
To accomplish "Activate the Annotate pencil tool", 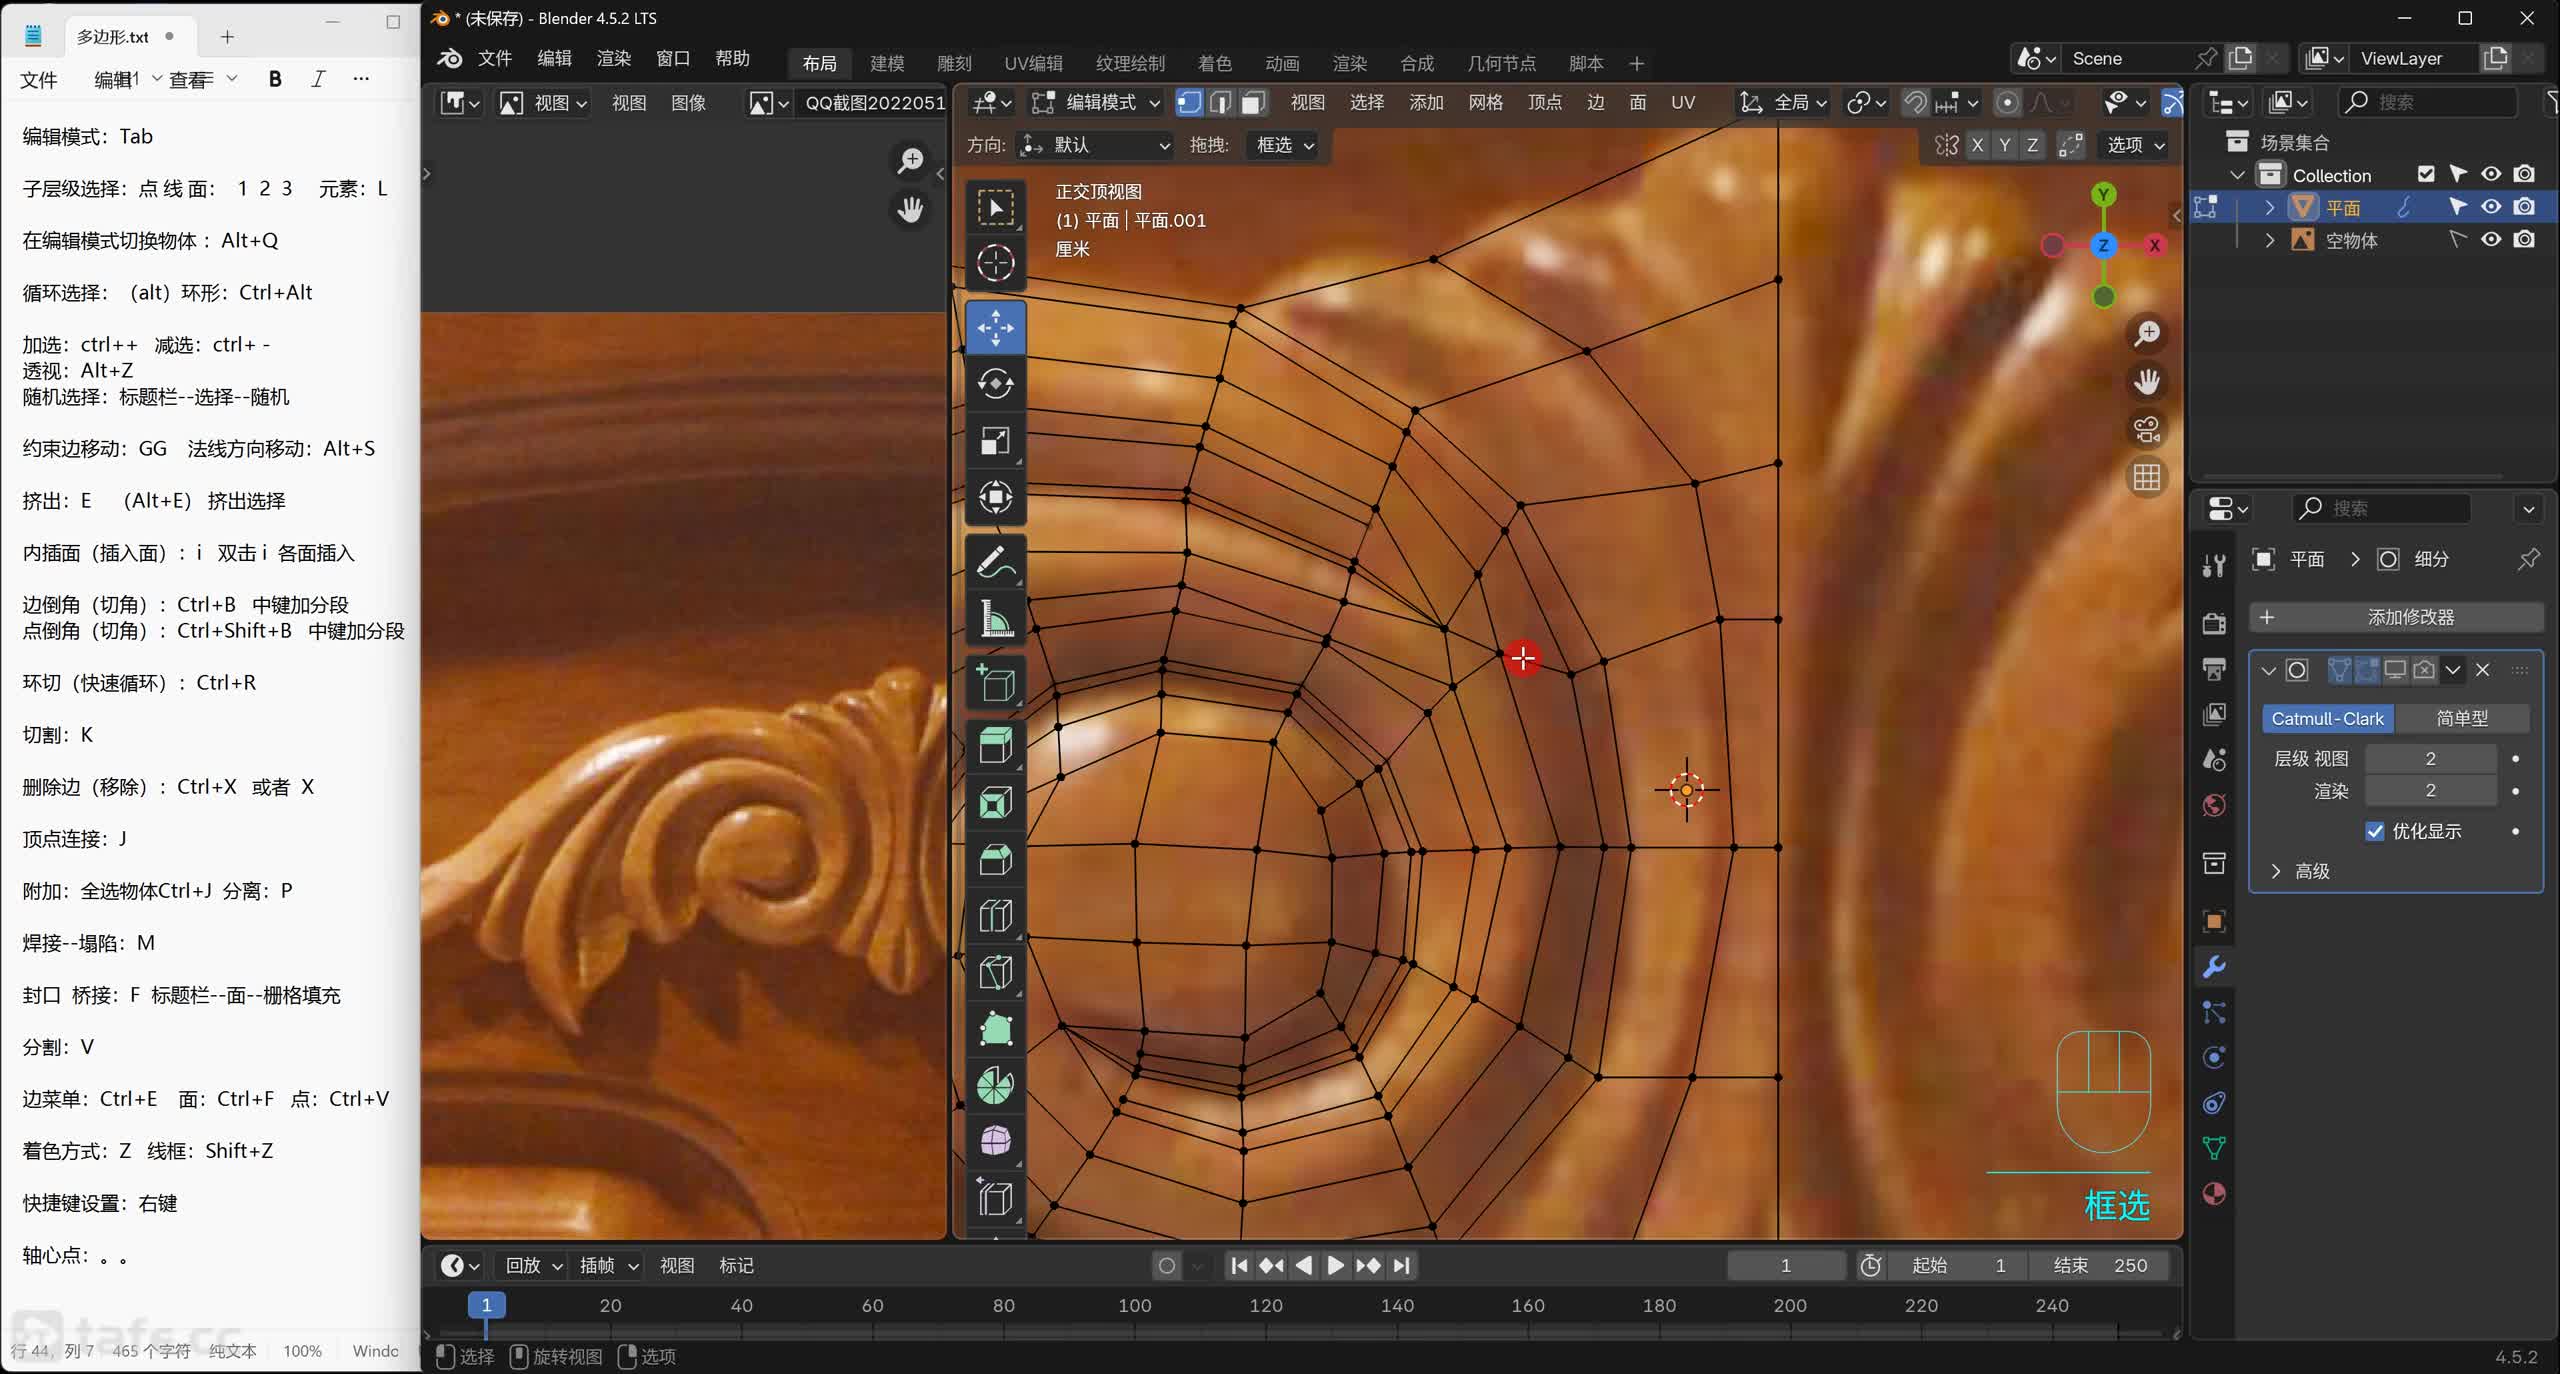I will (995, 563).
